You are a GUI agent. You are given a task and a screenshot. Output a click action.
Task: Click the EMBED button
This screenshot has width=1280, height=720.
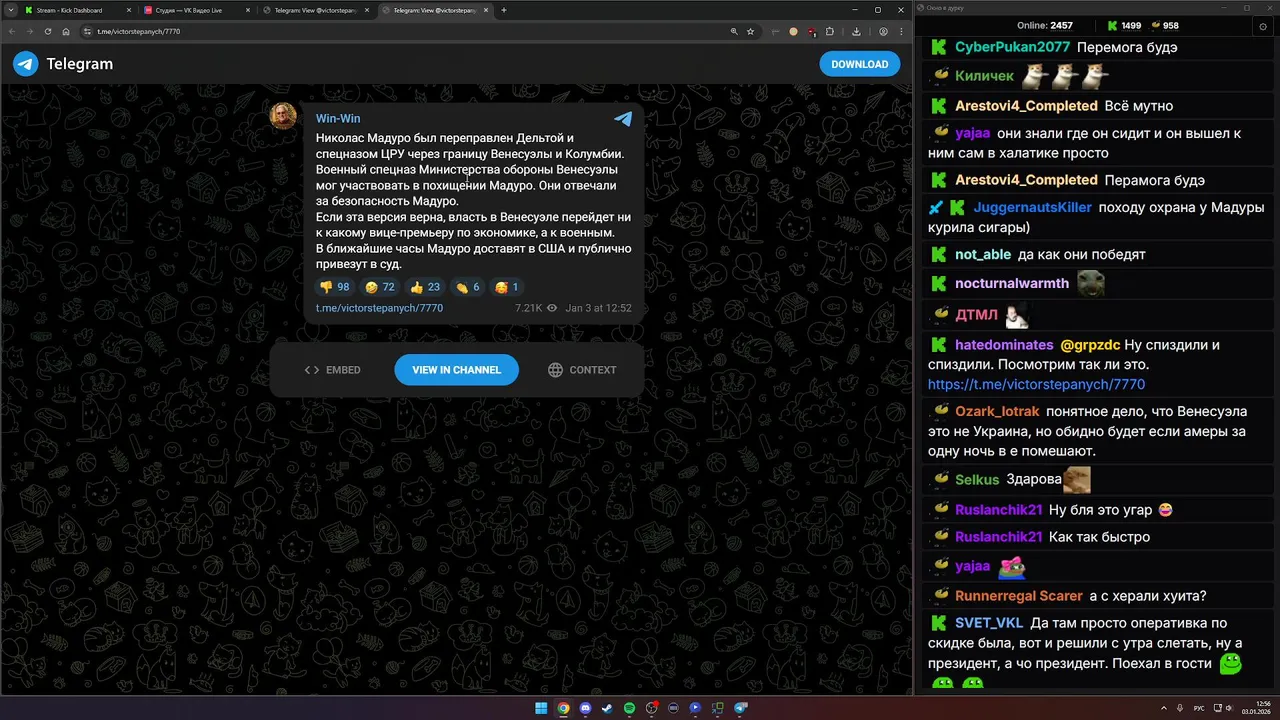click(332, 370)
